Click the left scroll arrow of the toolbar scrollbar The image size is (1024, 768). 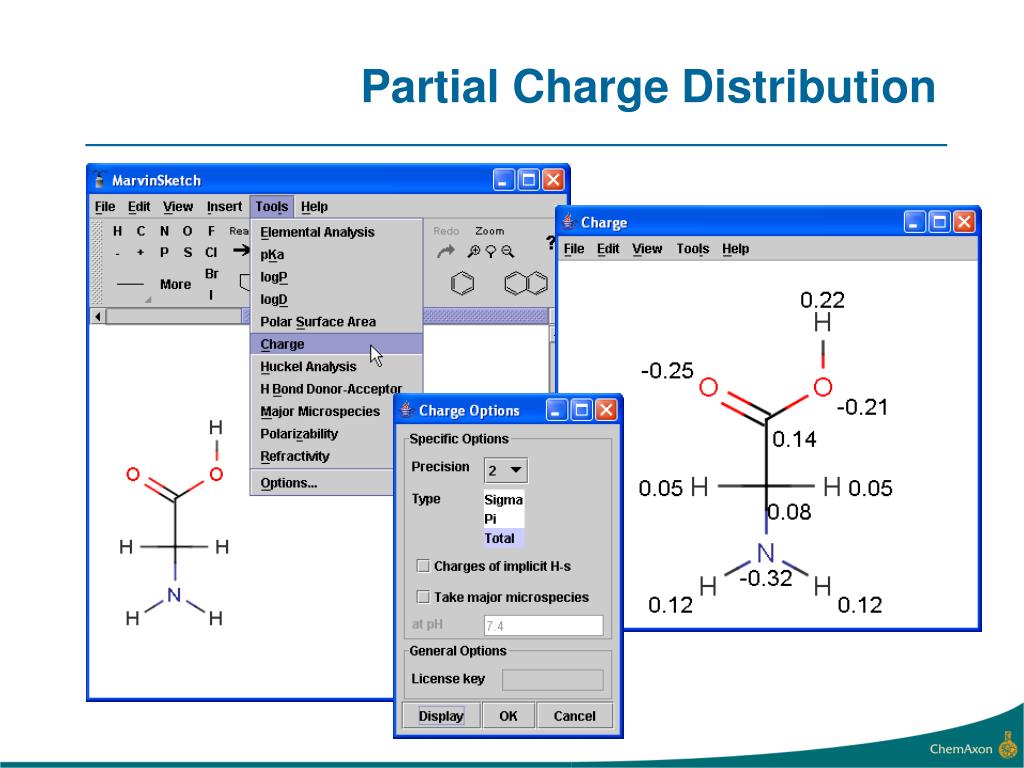point(98,317)
